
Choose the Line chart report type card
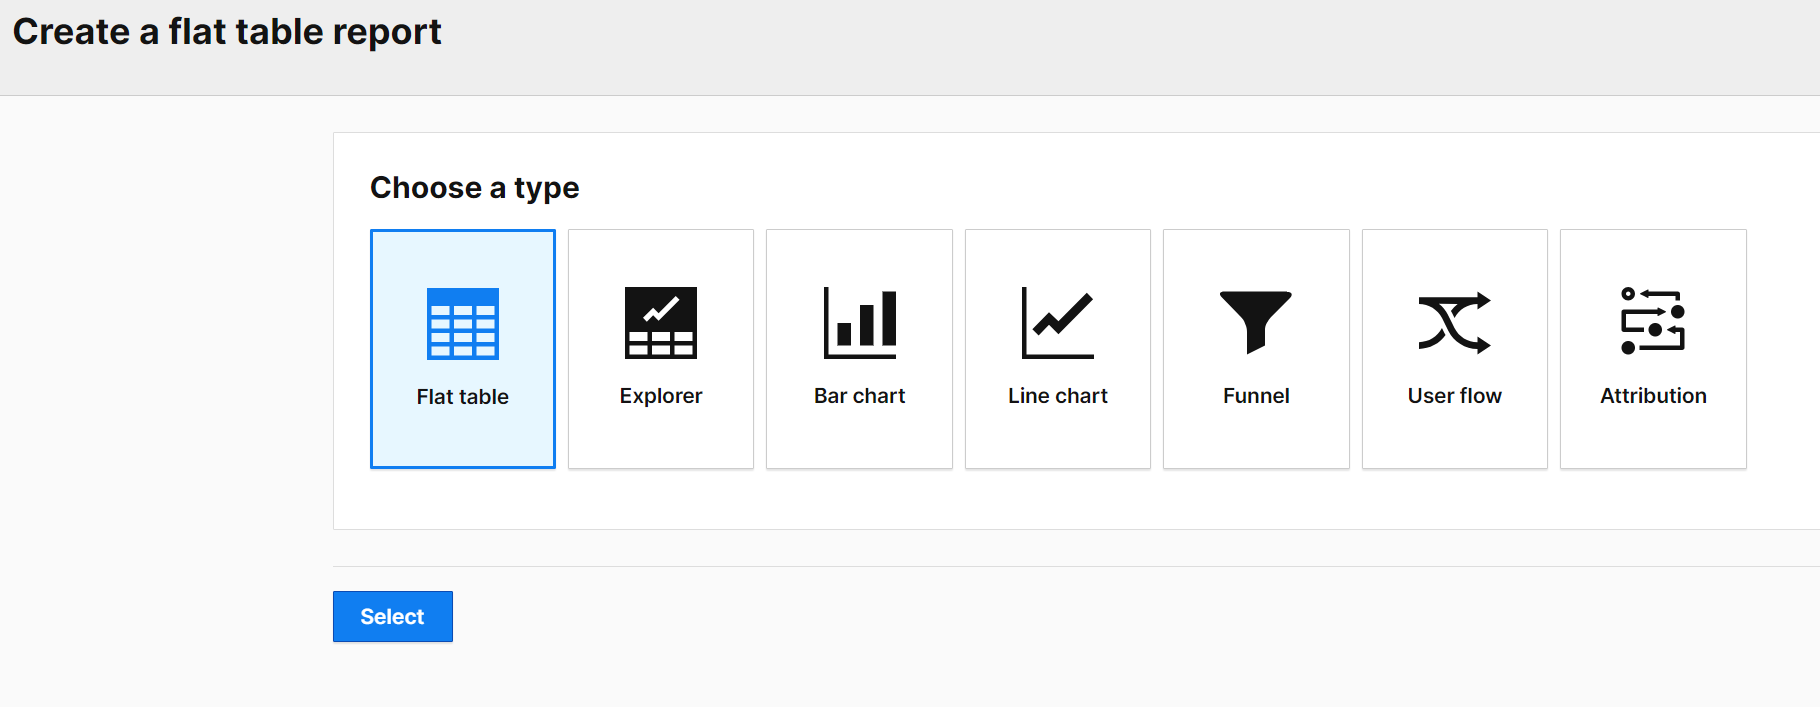click(x=1057, y=348)
